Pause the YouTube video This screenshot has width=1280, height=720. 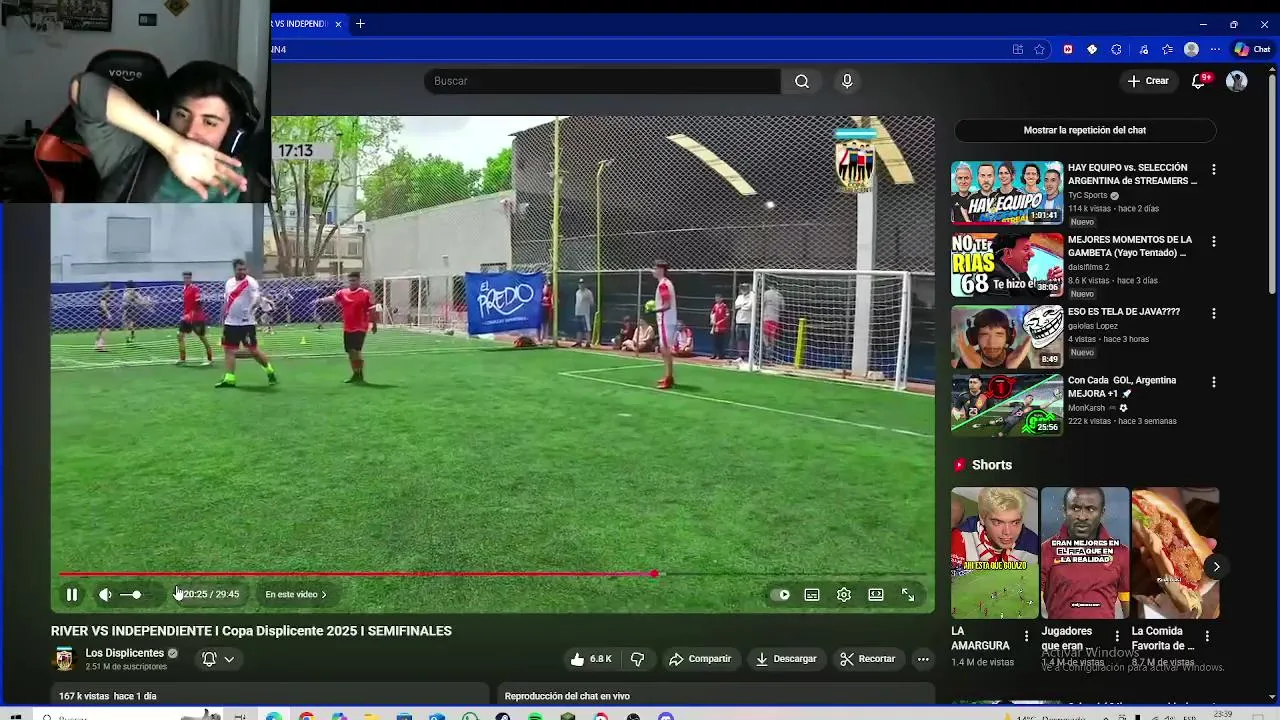[x=72, y=594]
